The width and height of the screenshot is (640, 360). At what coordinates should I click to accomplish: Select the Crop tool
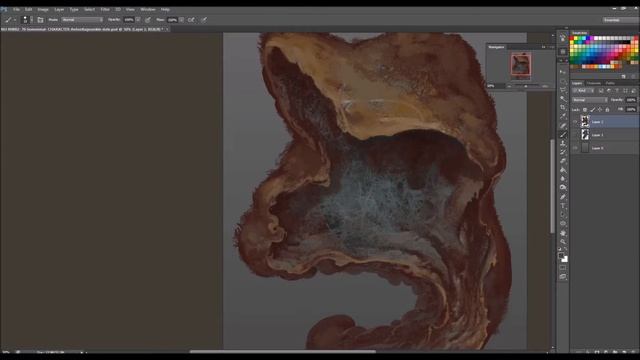(563, 107)
